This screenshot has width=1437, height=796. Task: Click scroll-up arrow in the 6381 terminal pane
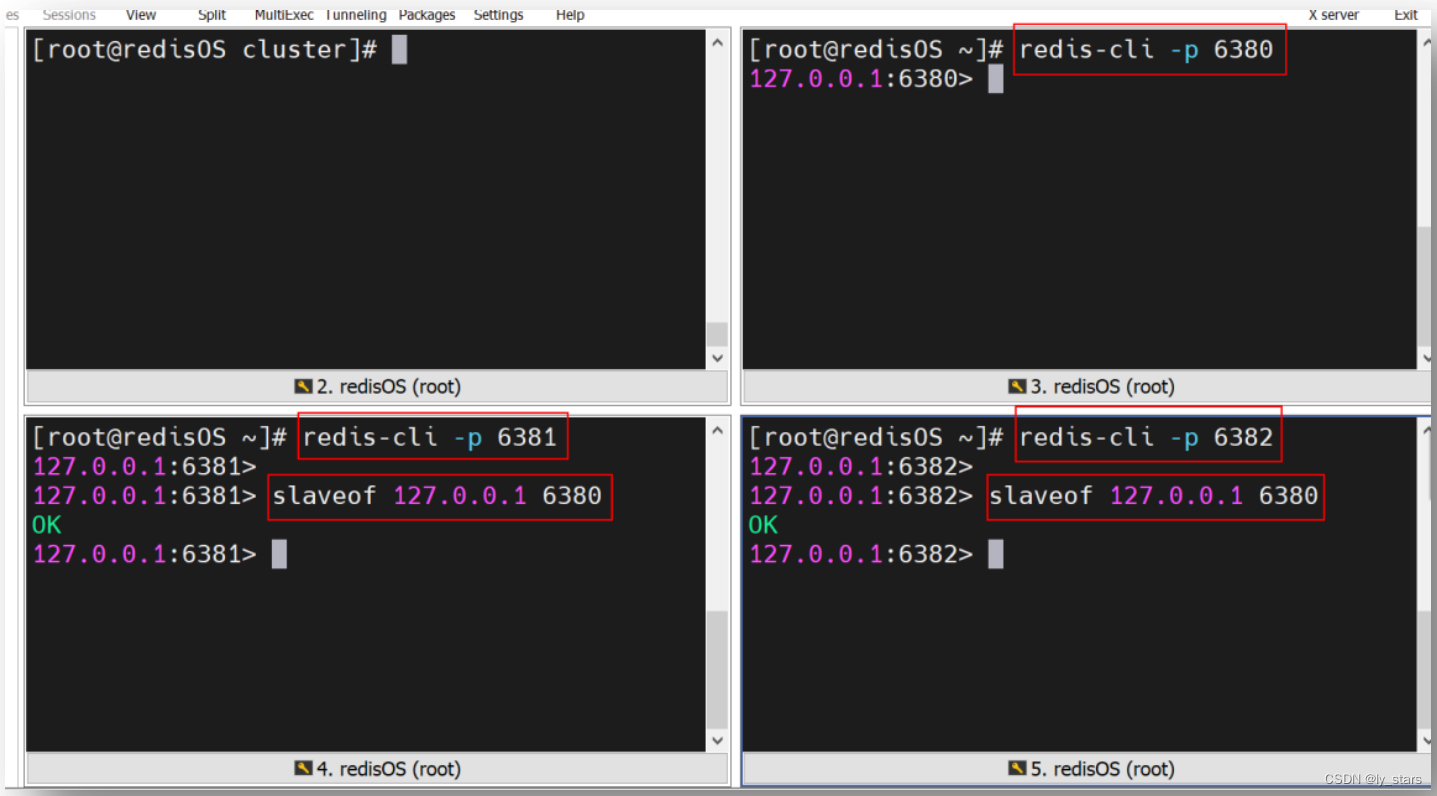pyautogui.click(x=717, y=431)
